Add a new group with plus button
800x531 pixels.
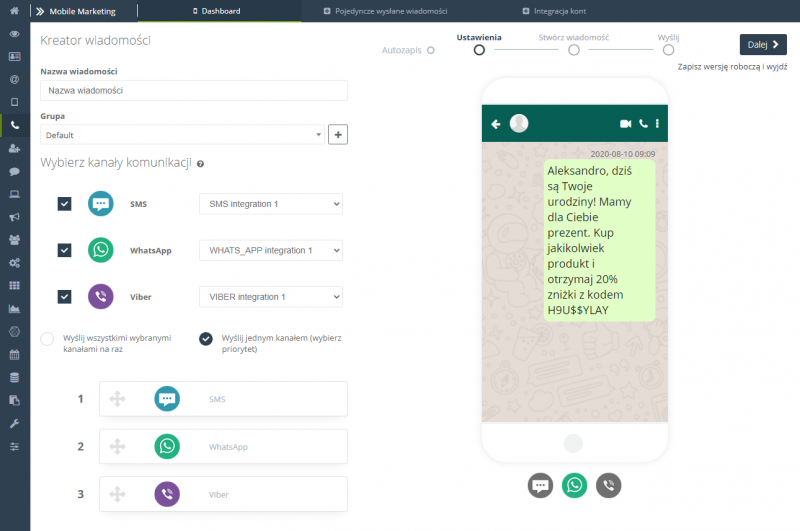click(x=338, y=135)
